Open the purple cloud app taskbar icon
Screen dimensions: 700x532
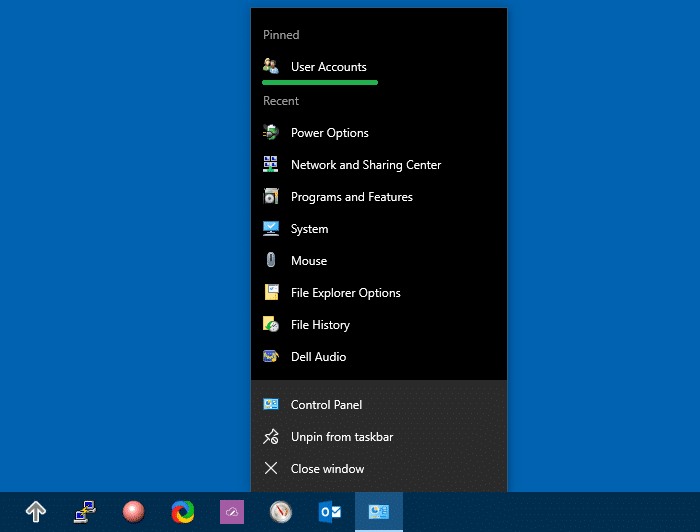click(x=232, y=512)
